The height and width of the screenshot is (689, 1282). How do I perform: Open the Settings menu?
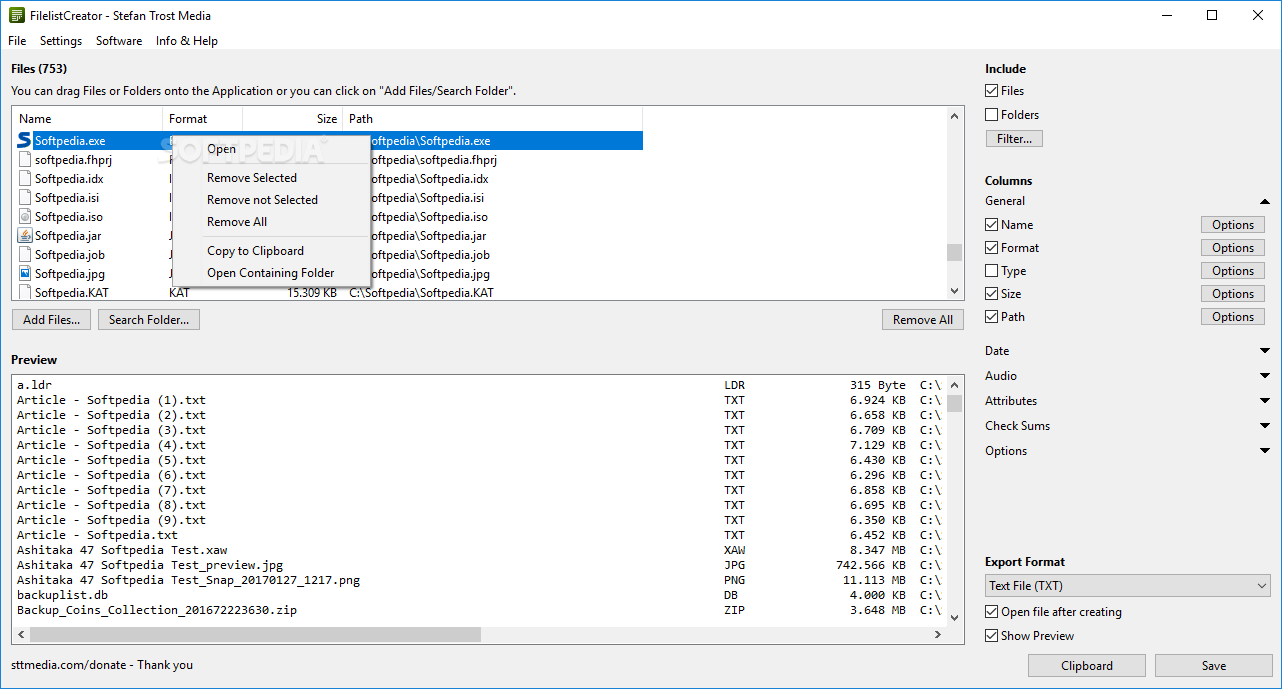[61, 41]
